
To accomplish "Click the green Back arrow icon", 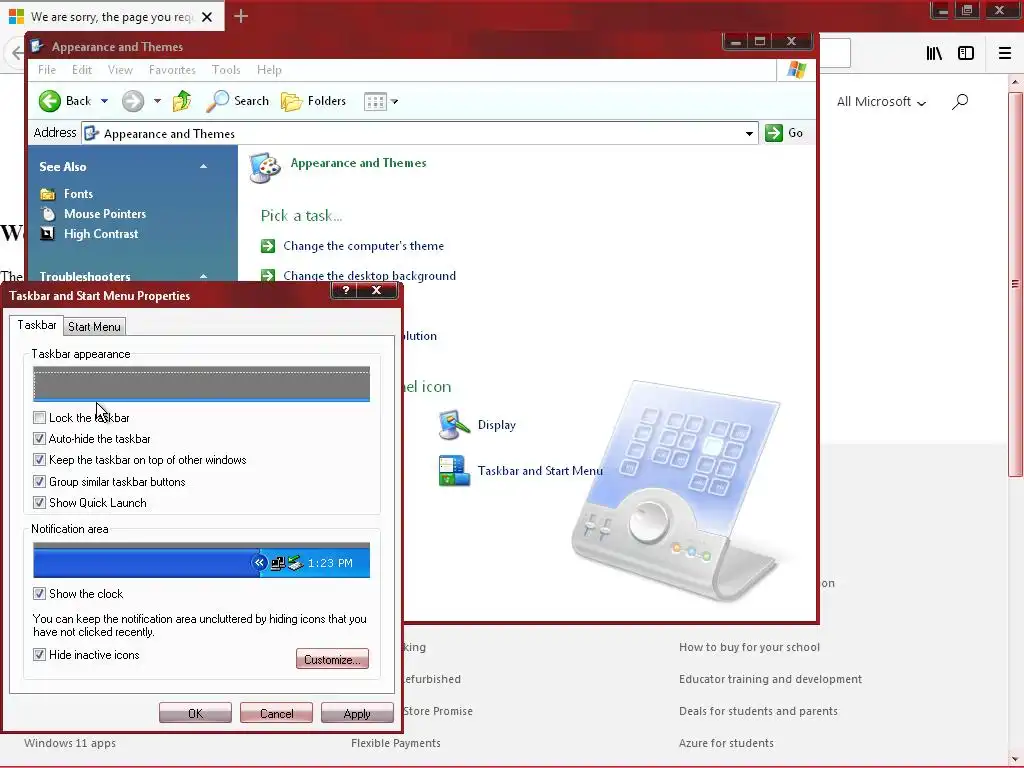I will point(50,101).
